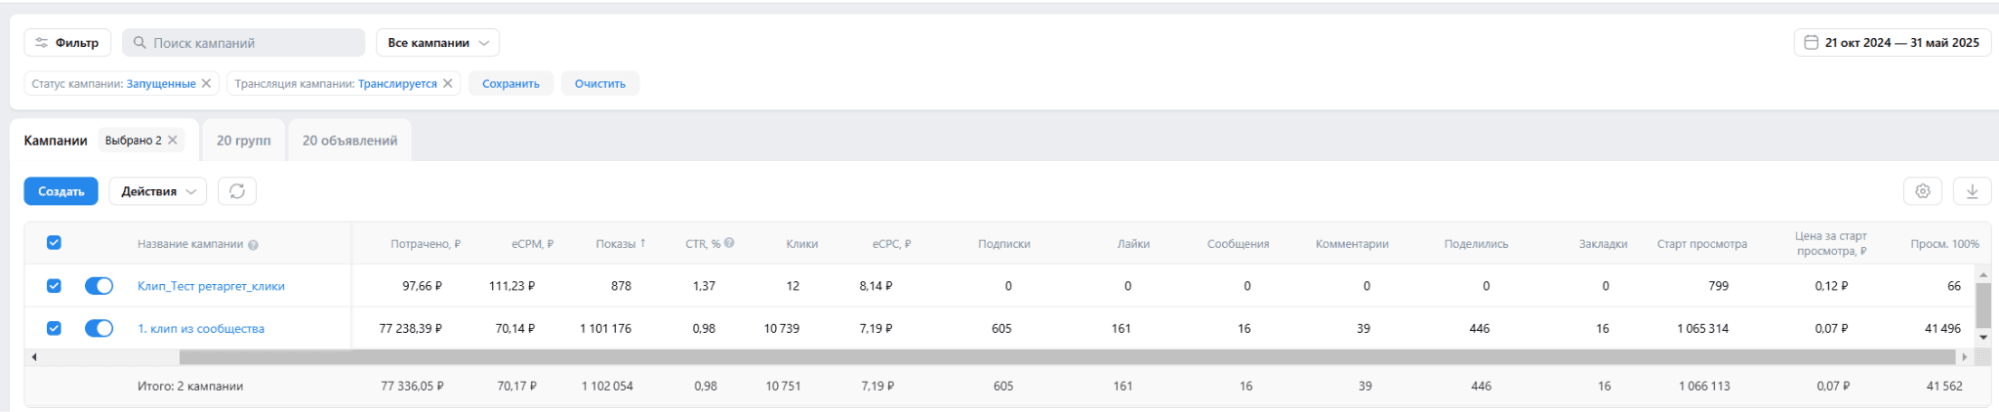This screenshot has height=412, width=1999.
Task: Click the Создать button
Action: [x=61, y=191]
